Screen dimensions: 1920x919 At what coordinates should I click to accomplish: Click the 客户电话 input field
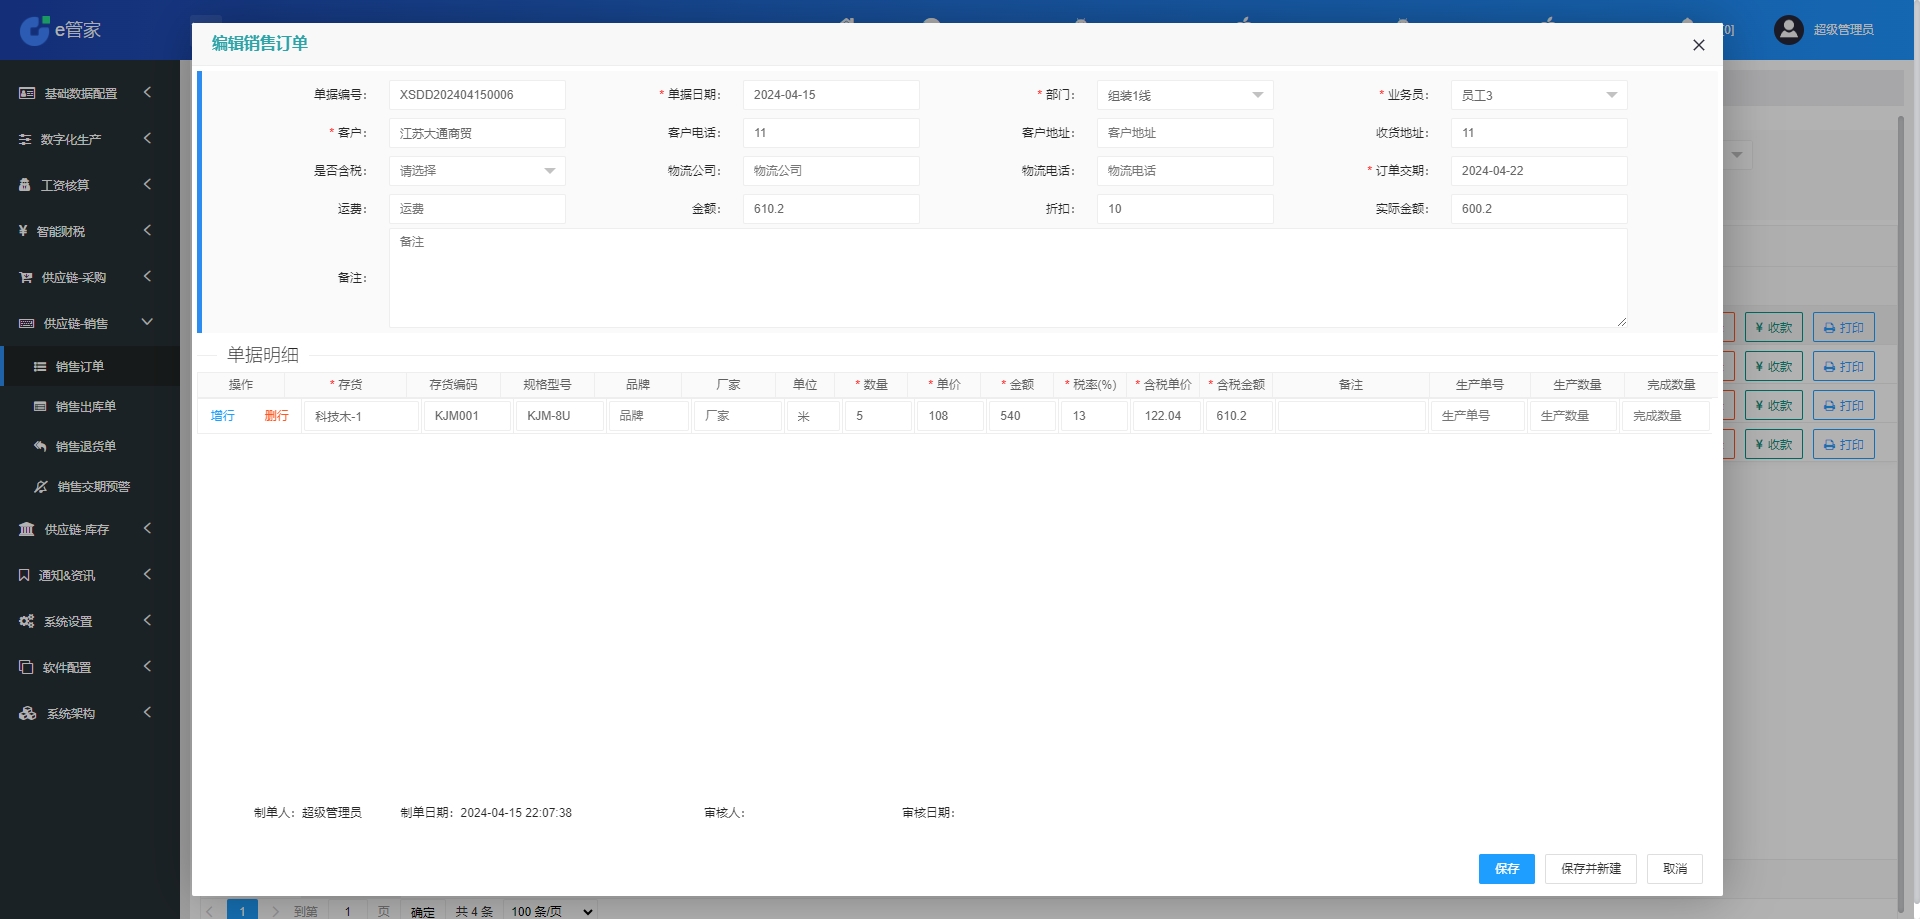pos(831,133)
